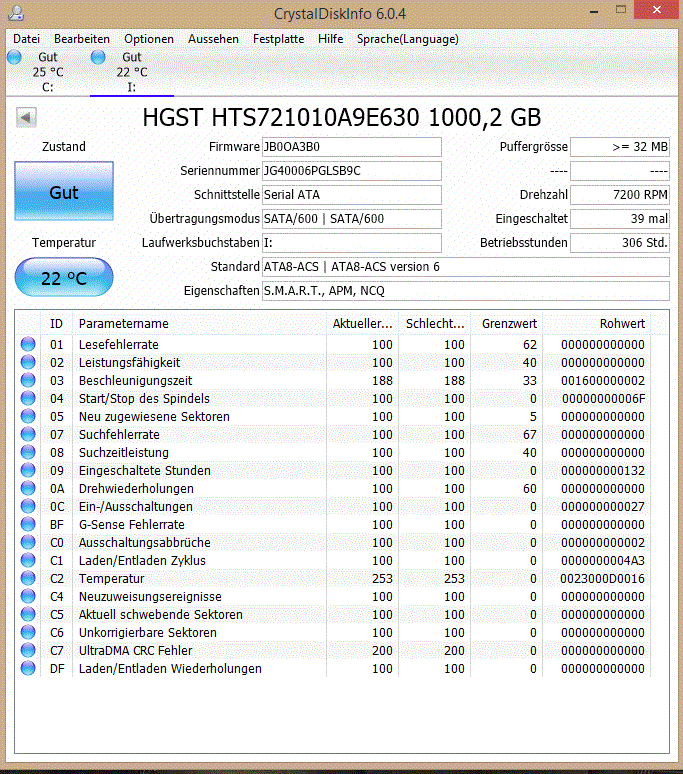Click status orb for Eingeschaltete Stunden row

pyautogui.click(x=28, y=470)
